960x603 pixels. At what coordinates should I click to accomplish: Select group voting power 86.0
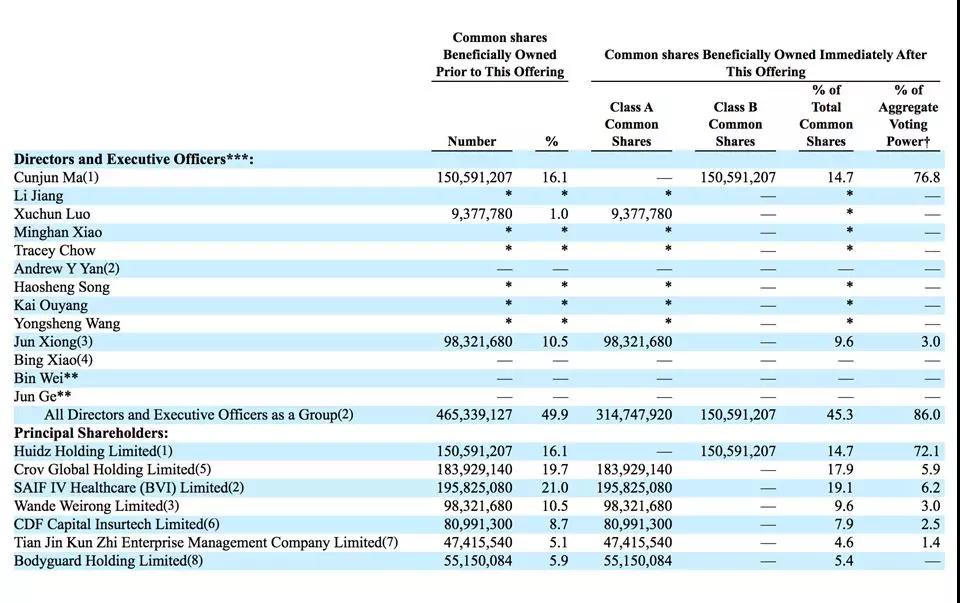tap(926, 415)
